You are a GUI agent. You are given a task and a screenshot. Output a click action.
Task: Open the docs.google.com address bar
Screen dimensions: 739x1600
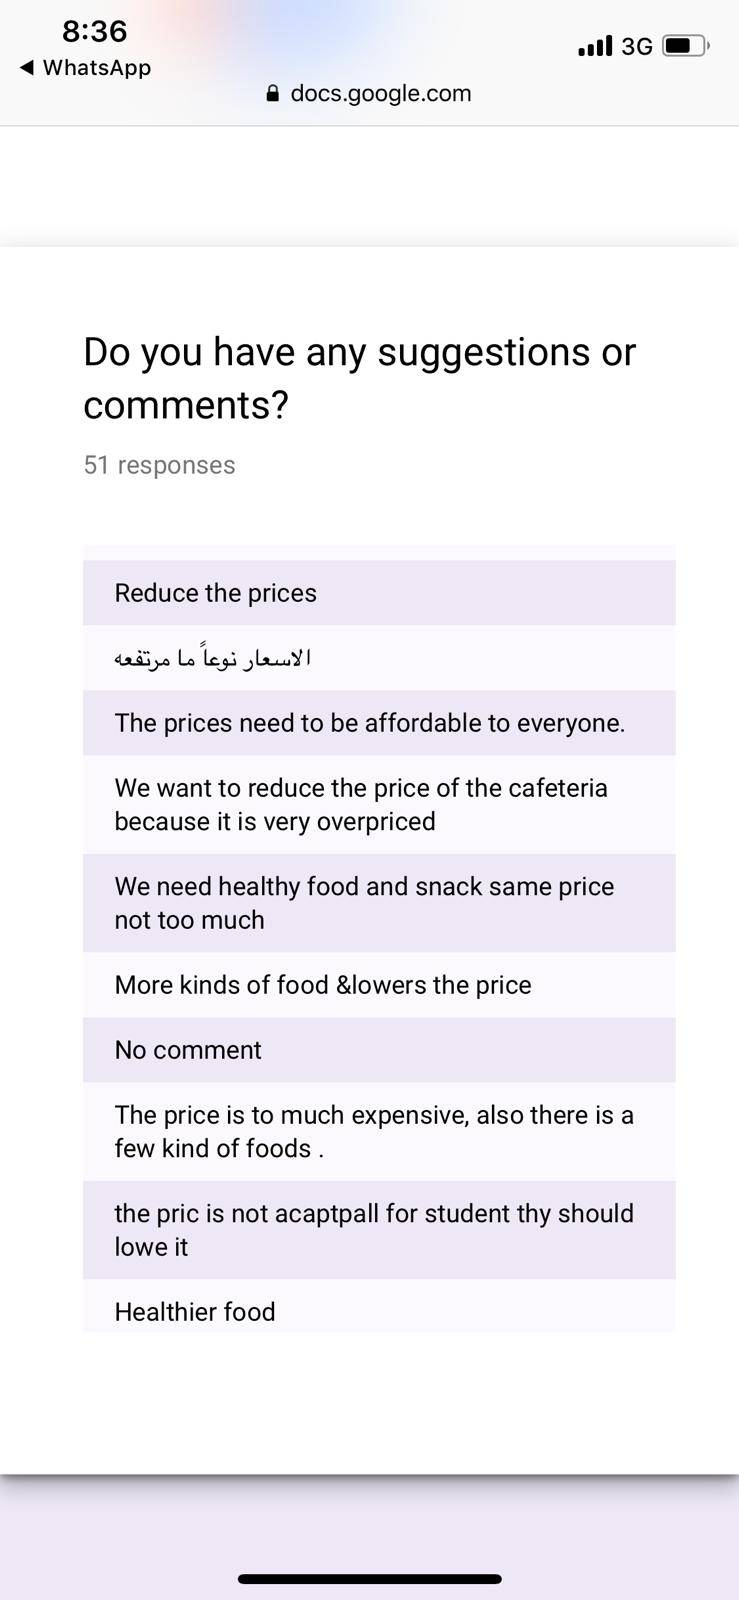pyautogui.click(x=369, y=94)
